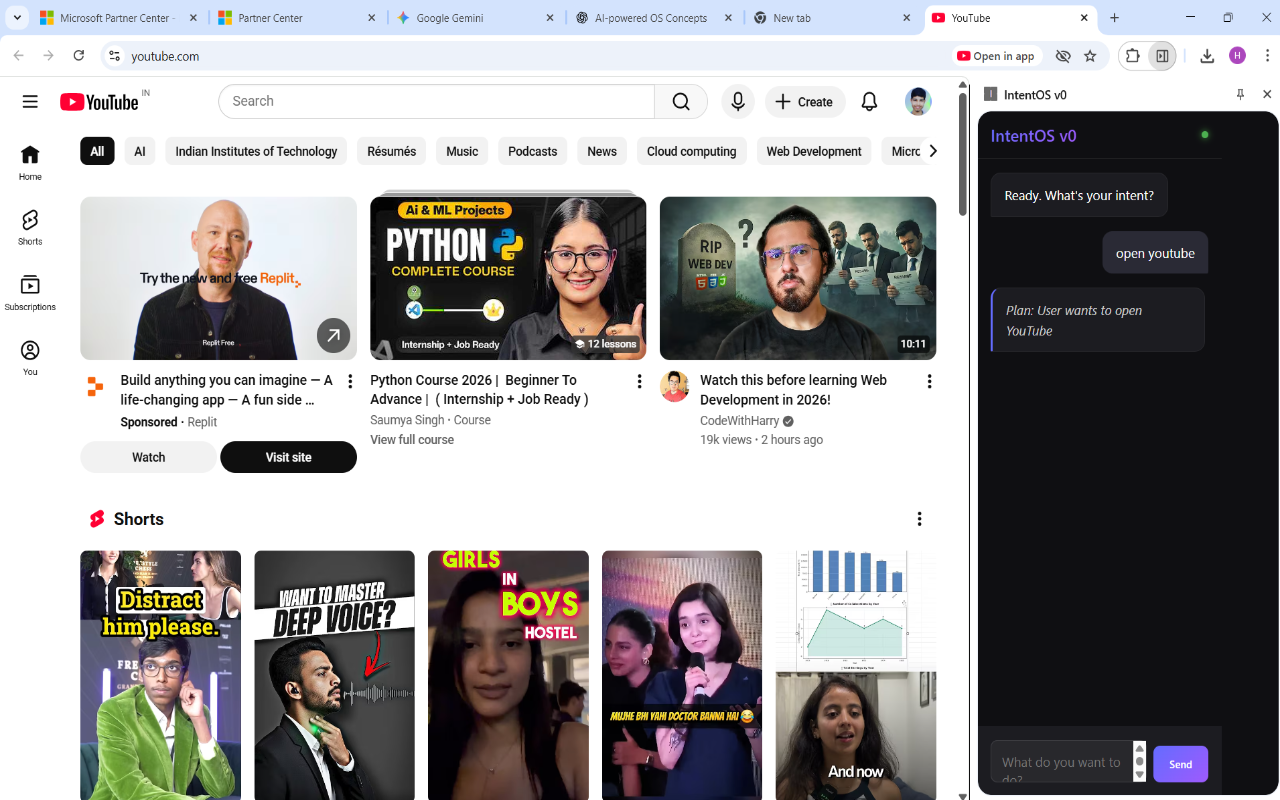This screenshot has width=1280, height=800.
Task: Pin the IntentOS side panel
Action: 1240,94
